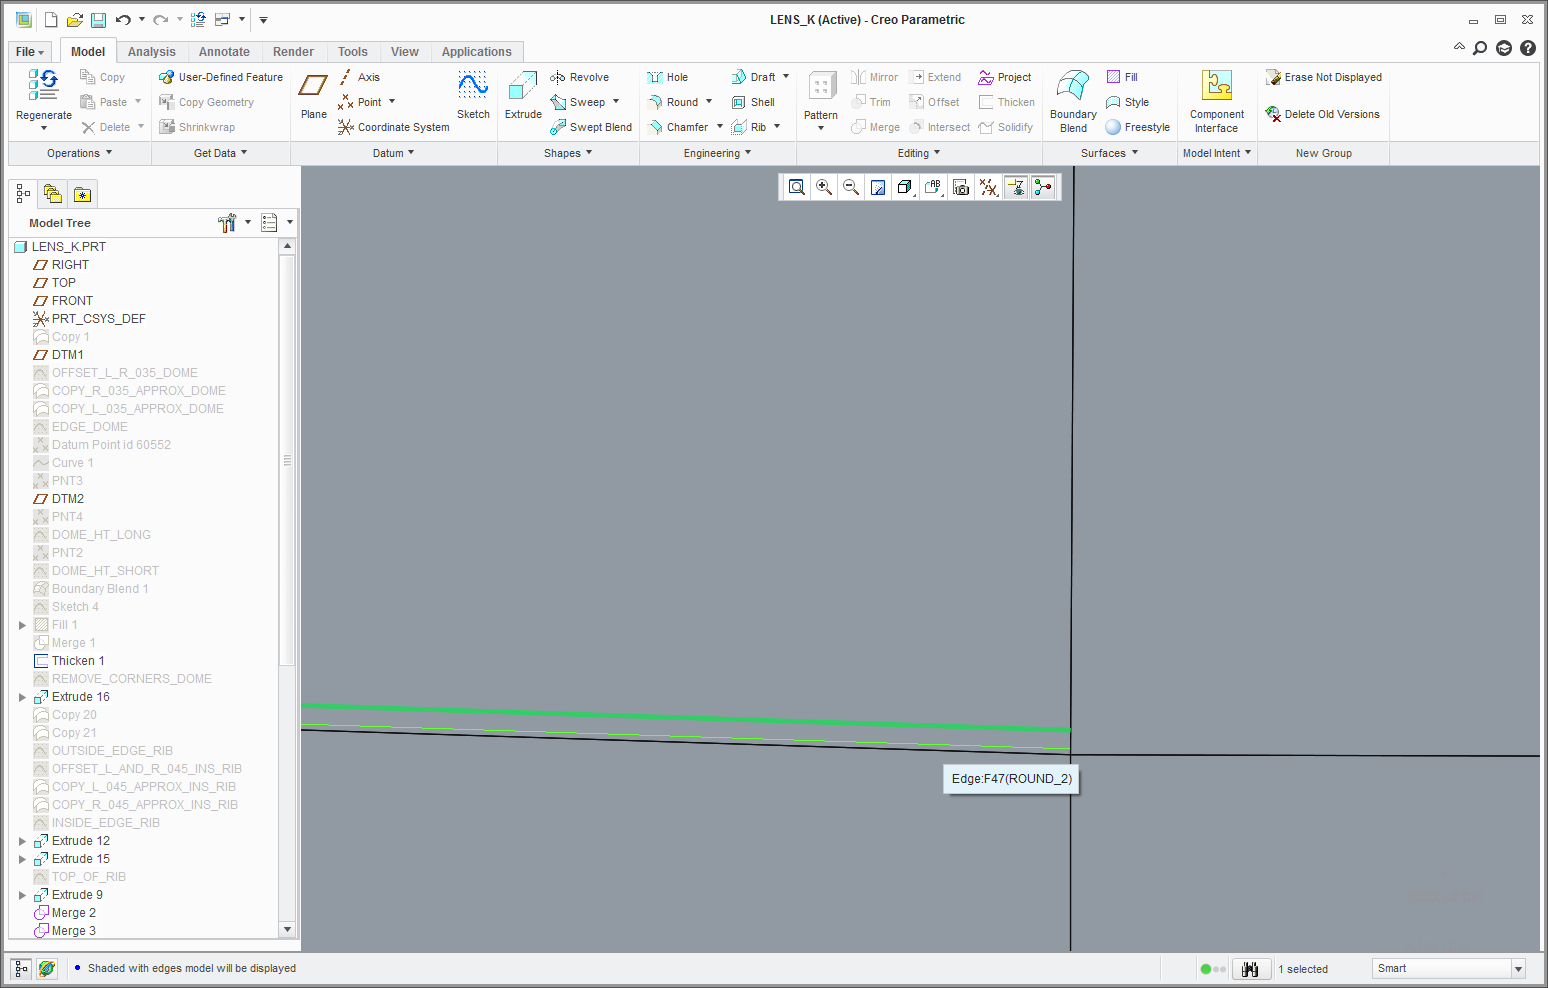
Task: Expand the Extrude 9 feature node
Action: tap(22, 895)
